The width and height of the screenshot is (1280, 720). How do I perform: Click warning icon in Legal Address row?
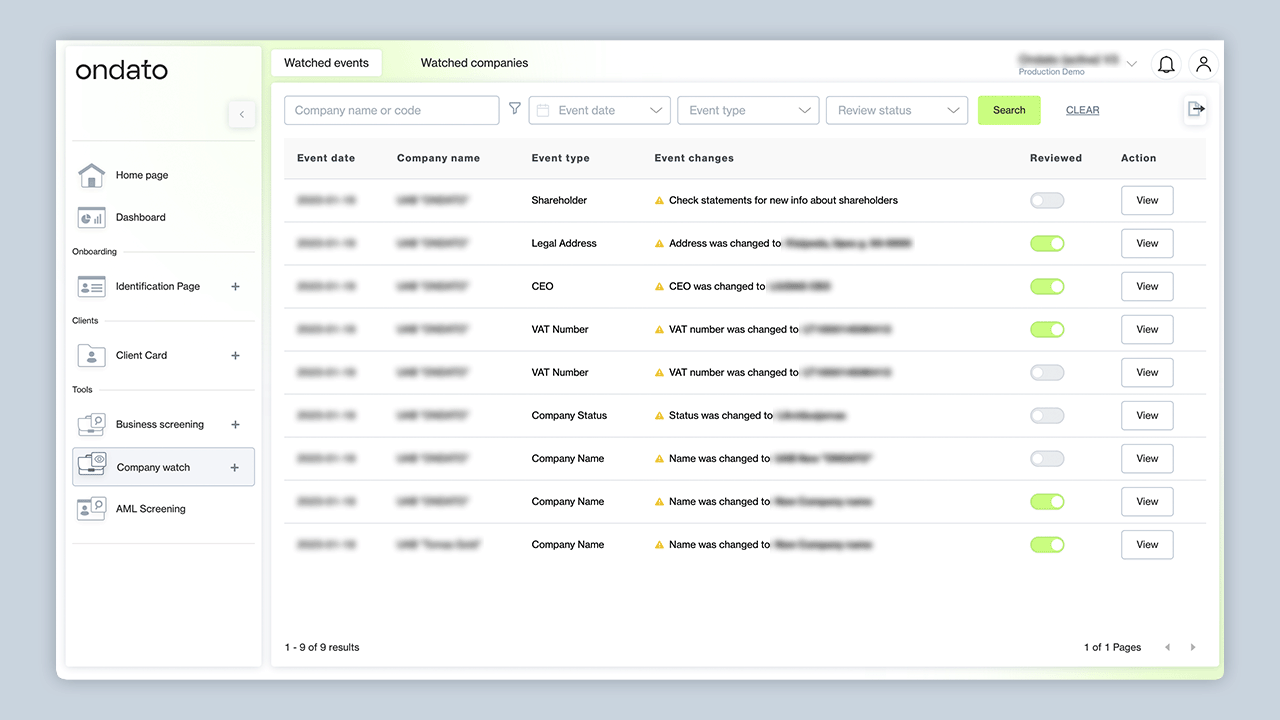(x=659, y=243)
